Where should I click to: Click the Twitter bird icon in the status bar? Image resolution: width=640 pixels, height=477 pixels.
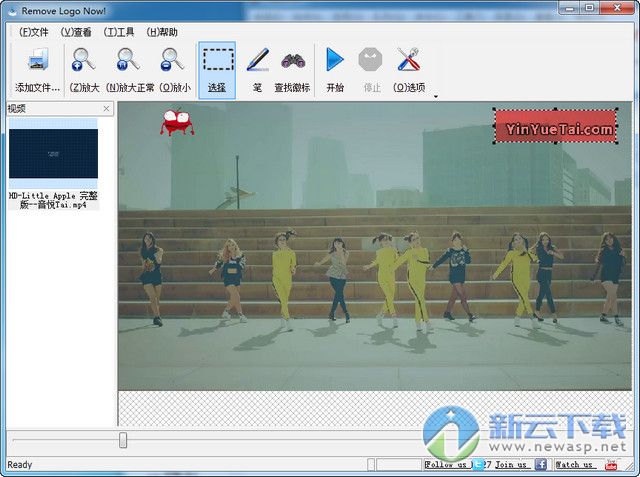pyautogui.click(x=478, y=464)
